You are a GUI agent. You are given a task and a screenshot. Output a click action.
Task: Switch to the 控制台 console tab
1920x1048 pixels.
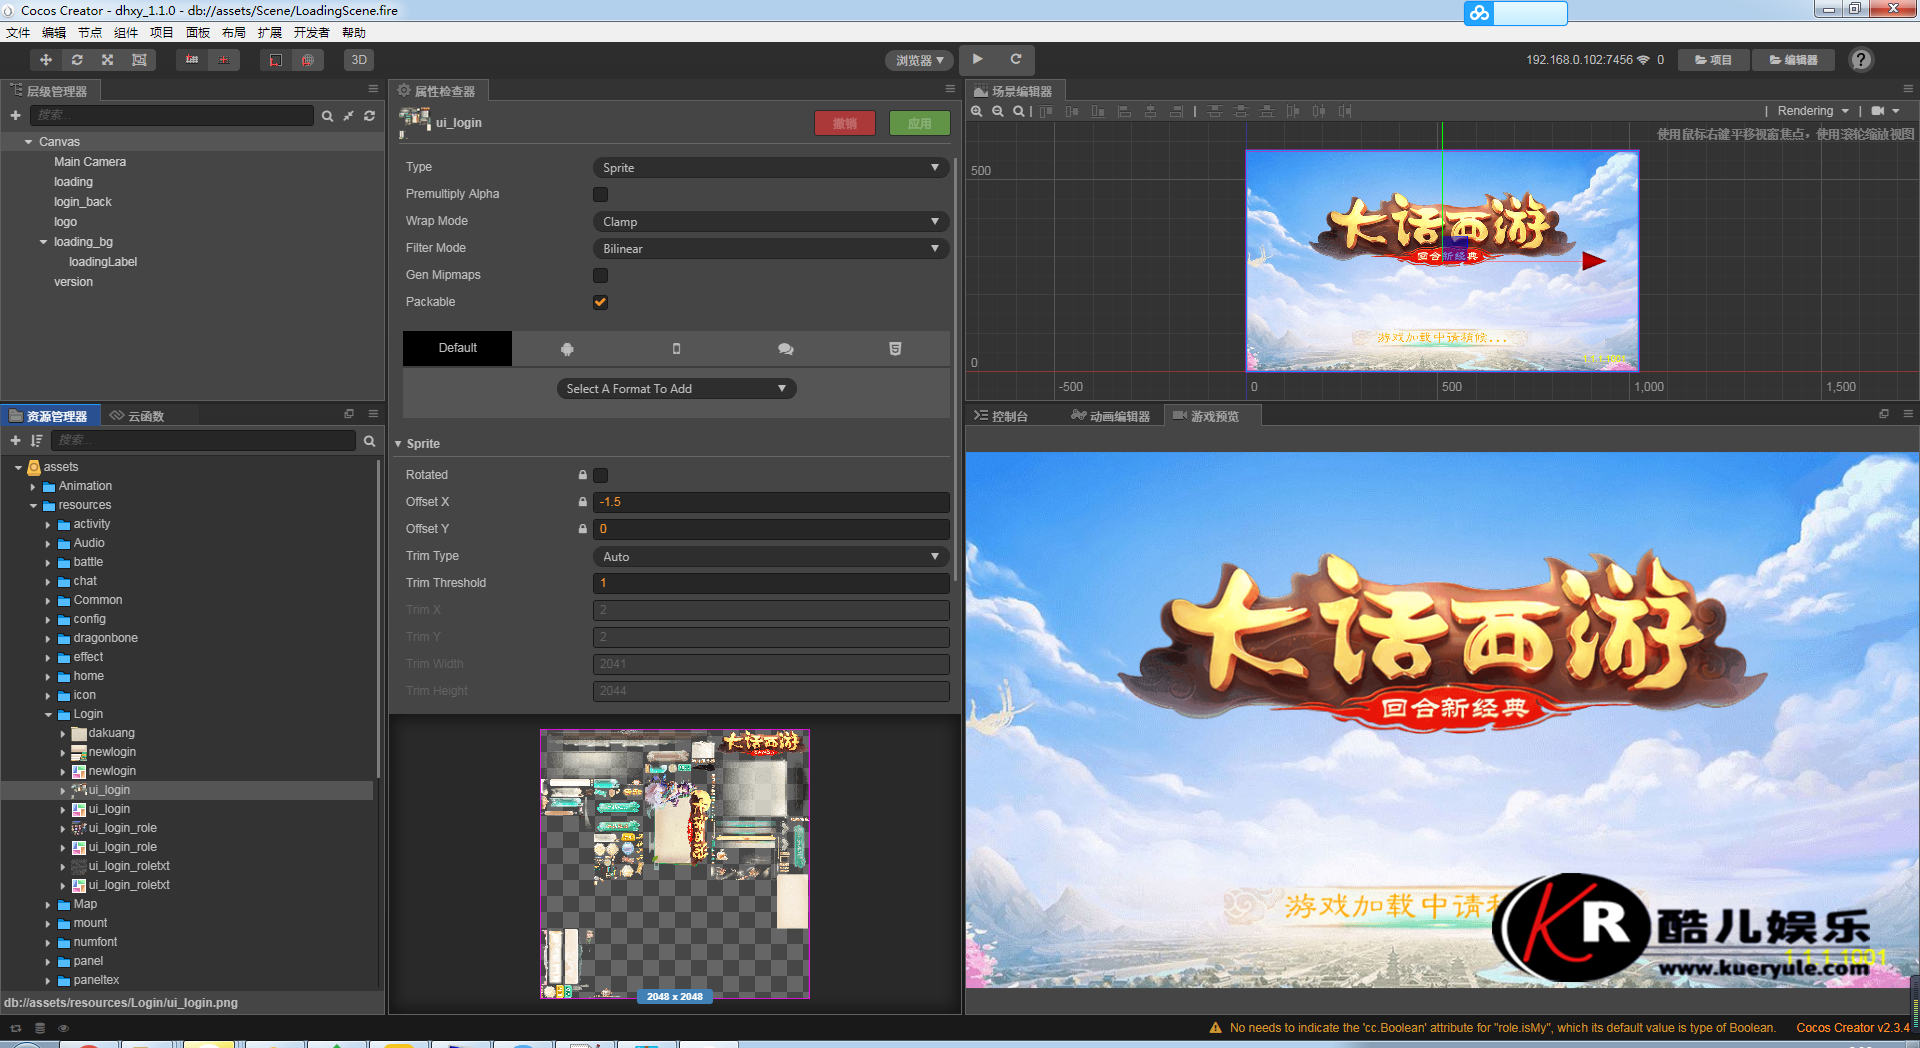point(1001,416)
